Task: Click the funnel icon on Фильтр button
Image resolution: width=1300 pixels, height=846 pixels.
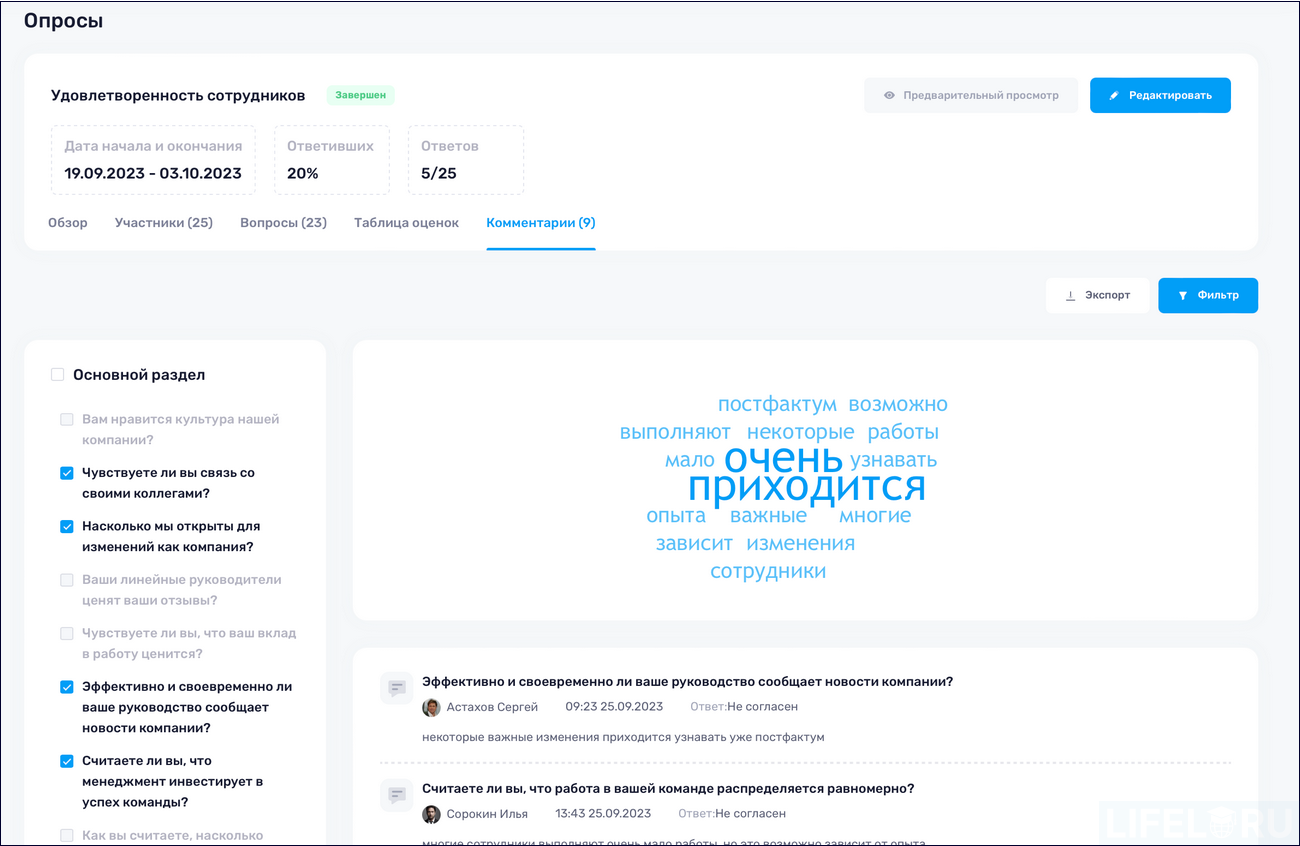Action: coord(1184,295)
